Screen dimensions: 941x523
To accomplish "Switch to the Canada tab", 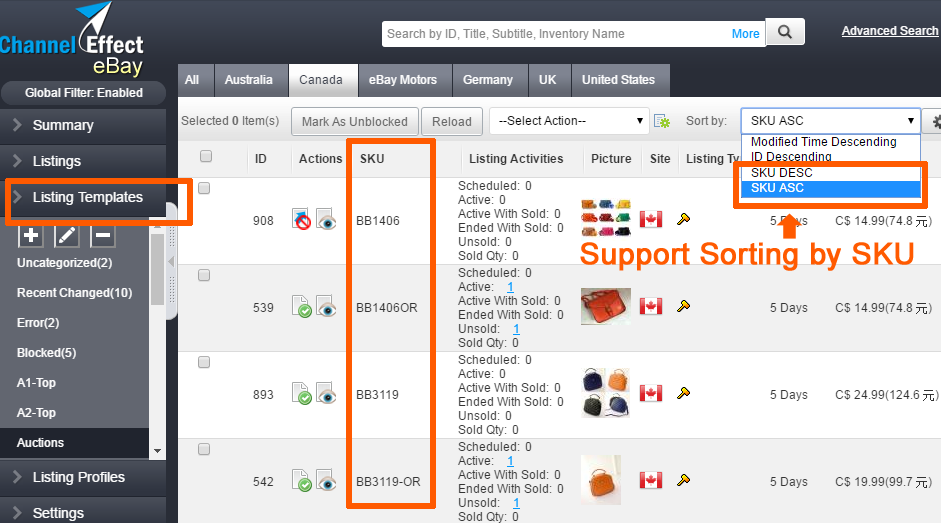I will [321, 80].
